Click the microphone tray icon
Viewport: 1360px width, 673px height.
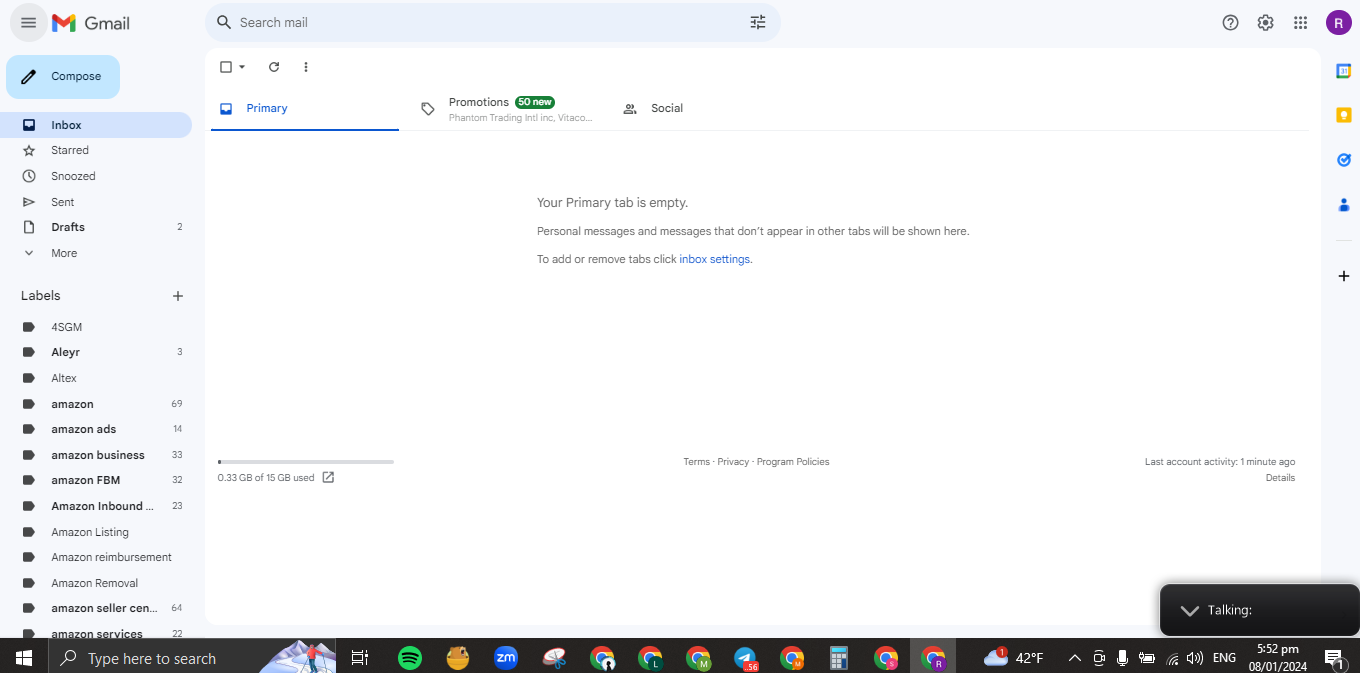click(x=1122, y=658)
